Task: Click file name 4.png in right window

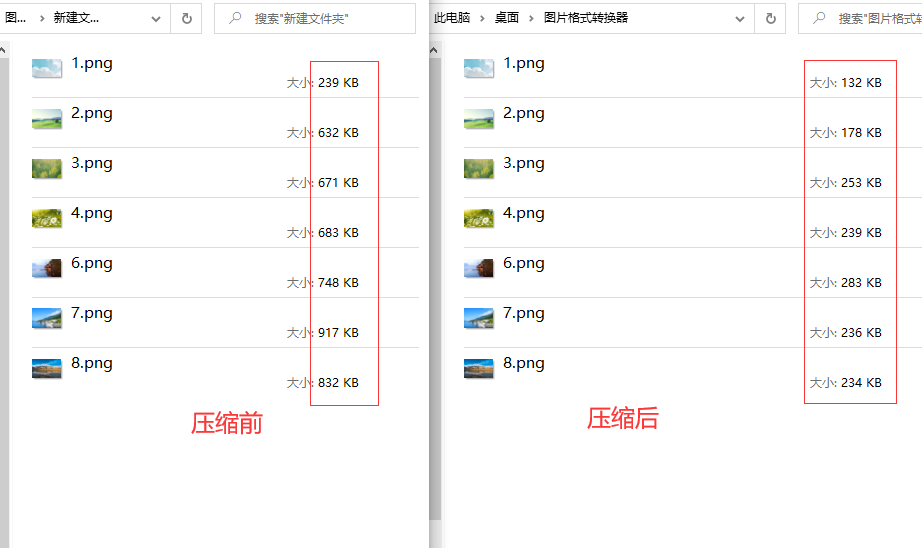Action: 524,213
